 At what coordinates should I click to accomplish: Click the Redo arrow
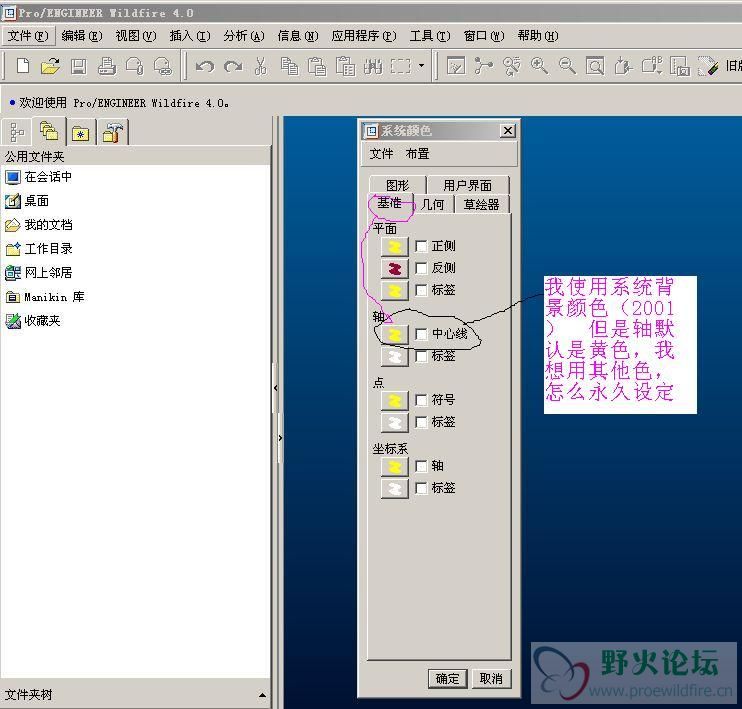pyautogui.click(x=233, y=66)
